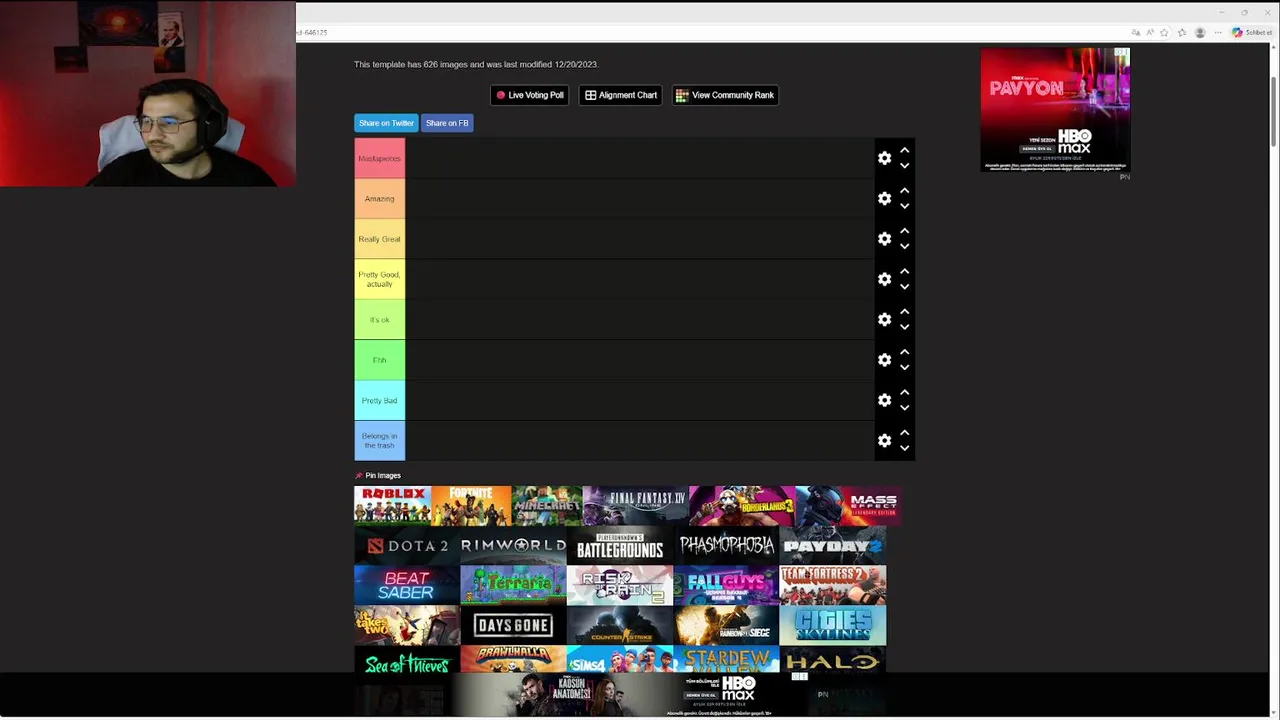Move Ehh tier up with arrow
1280x720 pixels.
[904, 352]
